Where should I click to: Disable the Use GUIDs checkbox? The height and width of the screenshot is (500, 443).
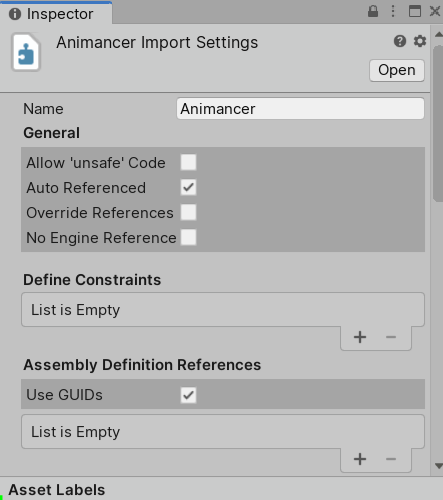coord(188,395)
